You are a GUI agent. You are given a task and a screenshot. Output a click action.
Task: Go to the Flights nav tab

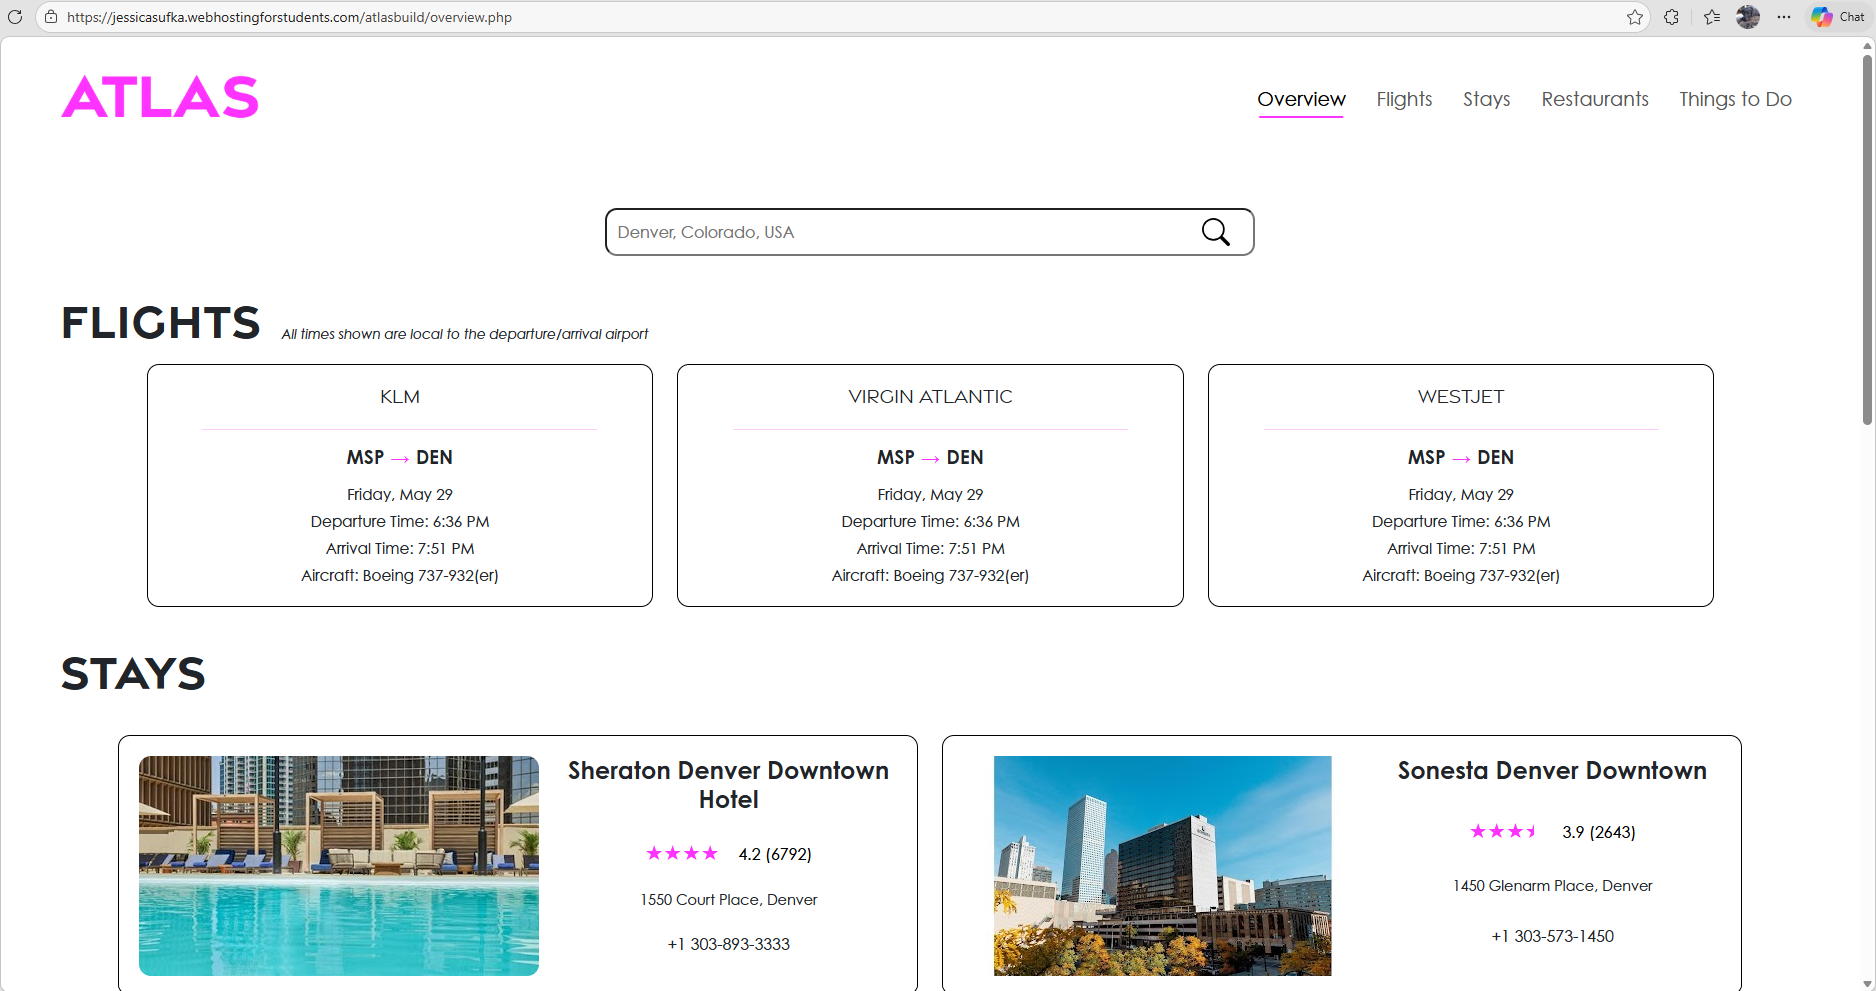click(1404, 99)
